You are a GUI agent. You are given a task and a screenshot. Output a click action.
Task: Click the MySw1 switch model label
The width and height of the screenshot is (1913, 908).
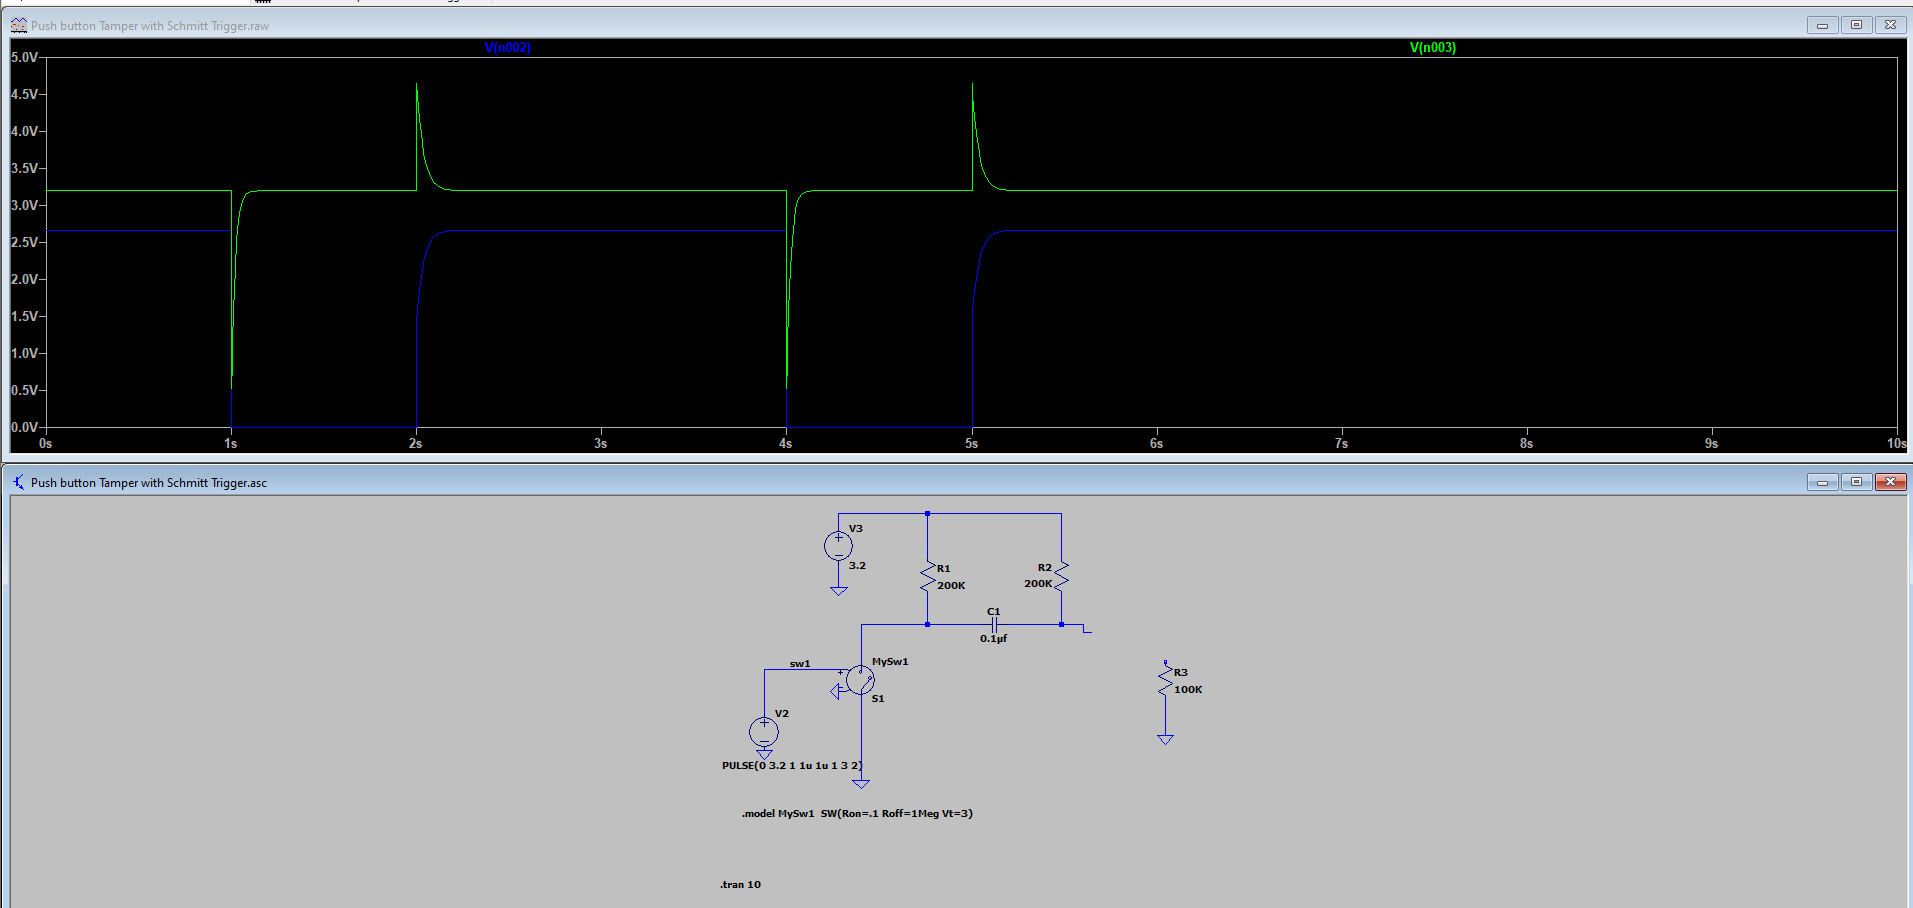click(x=890, y=661)
